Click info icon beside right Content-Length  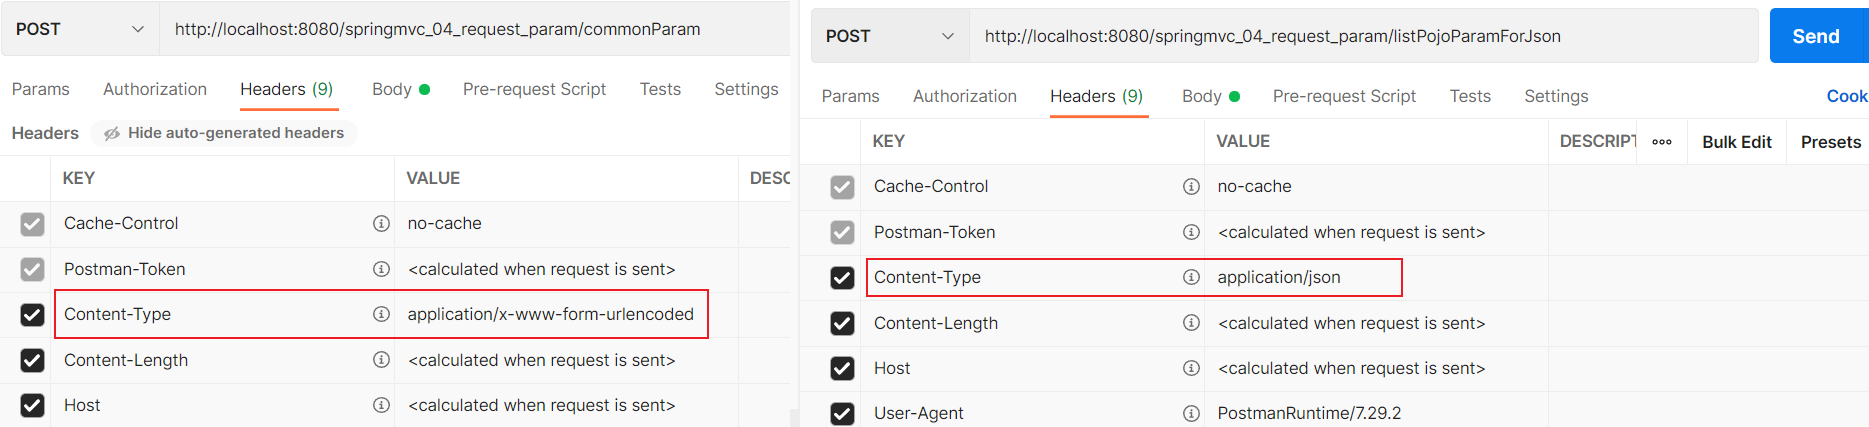click(1191, 323)
